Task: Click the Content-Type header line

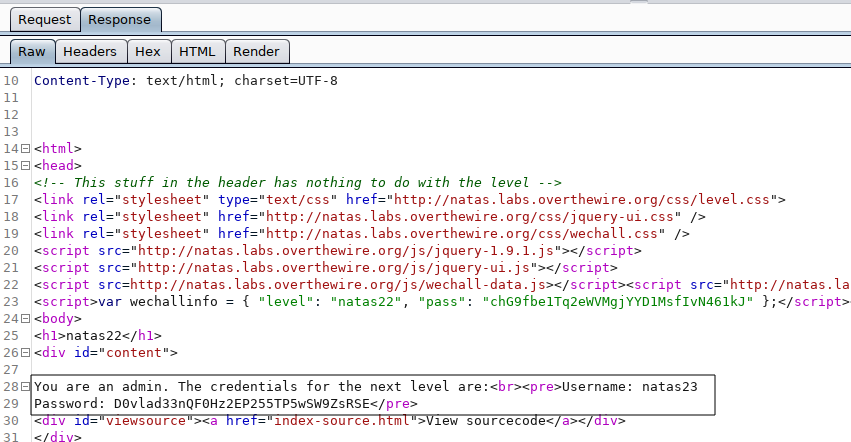Action: (186, 81)
